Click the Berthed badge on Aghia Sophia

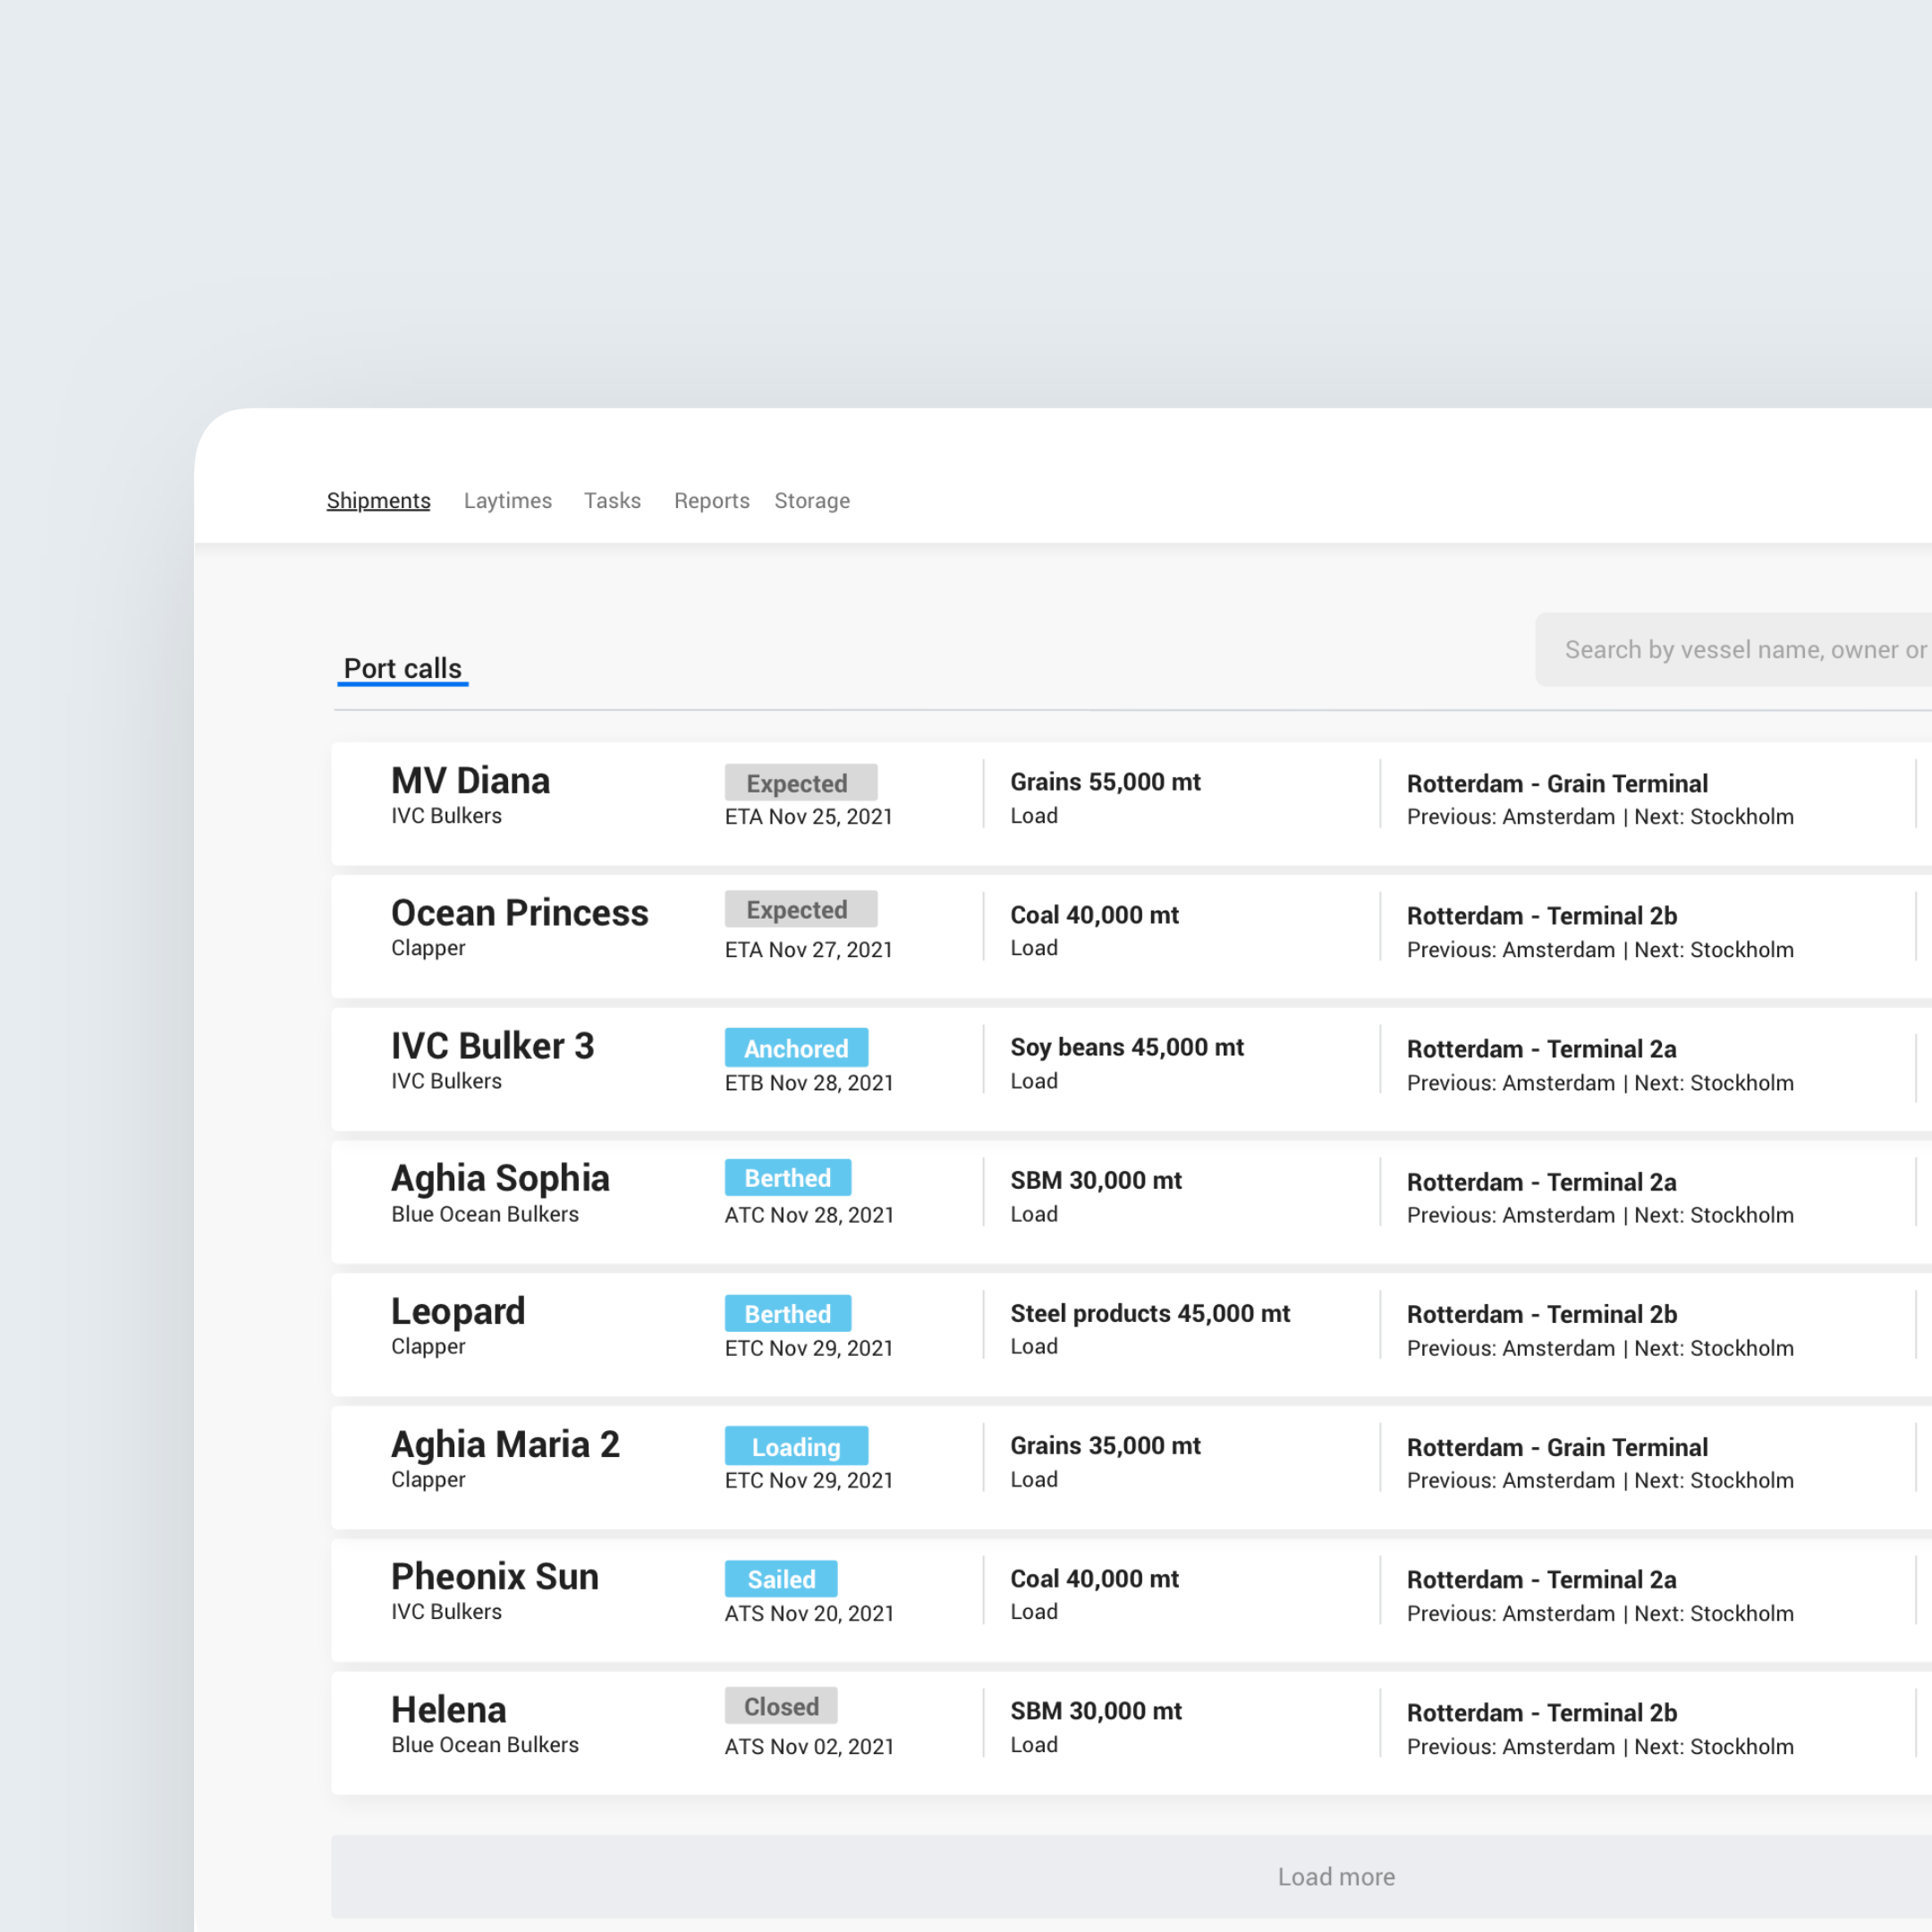click(x=788, y=1177)
